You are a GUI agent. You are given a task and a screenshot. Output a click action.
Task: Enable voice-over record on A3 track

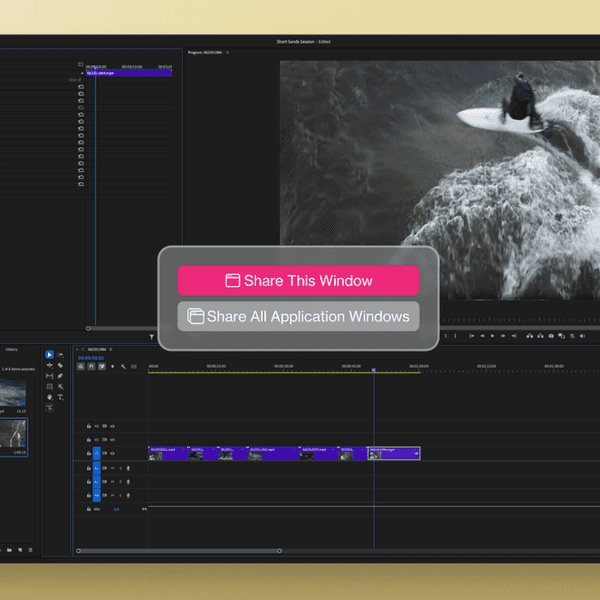[x=128, y=496]
